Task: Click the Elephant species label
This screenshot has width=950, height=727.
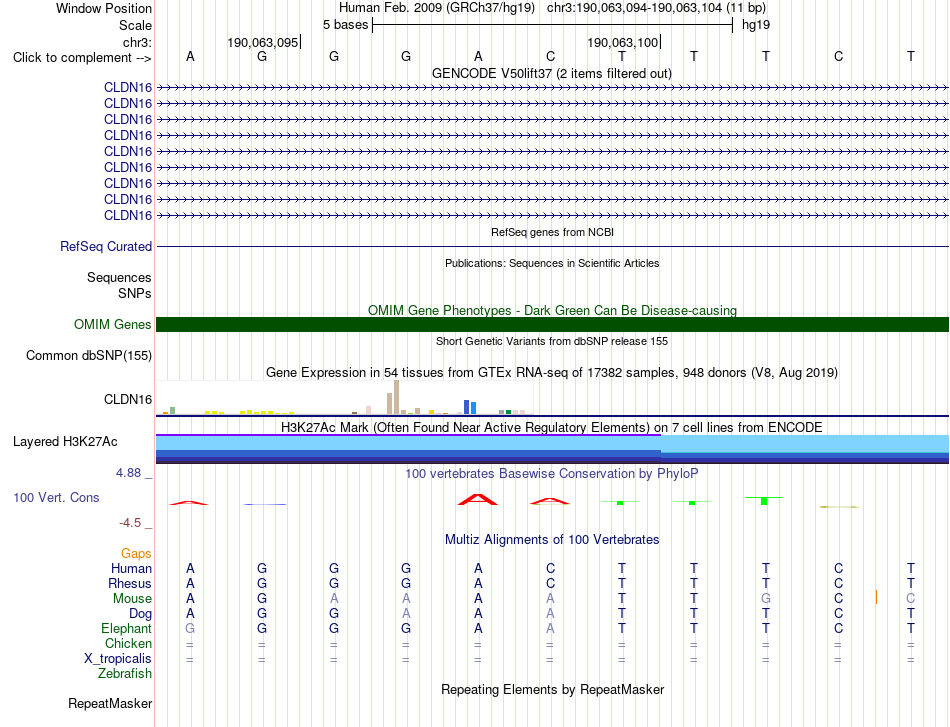Action: click(126, 628)
